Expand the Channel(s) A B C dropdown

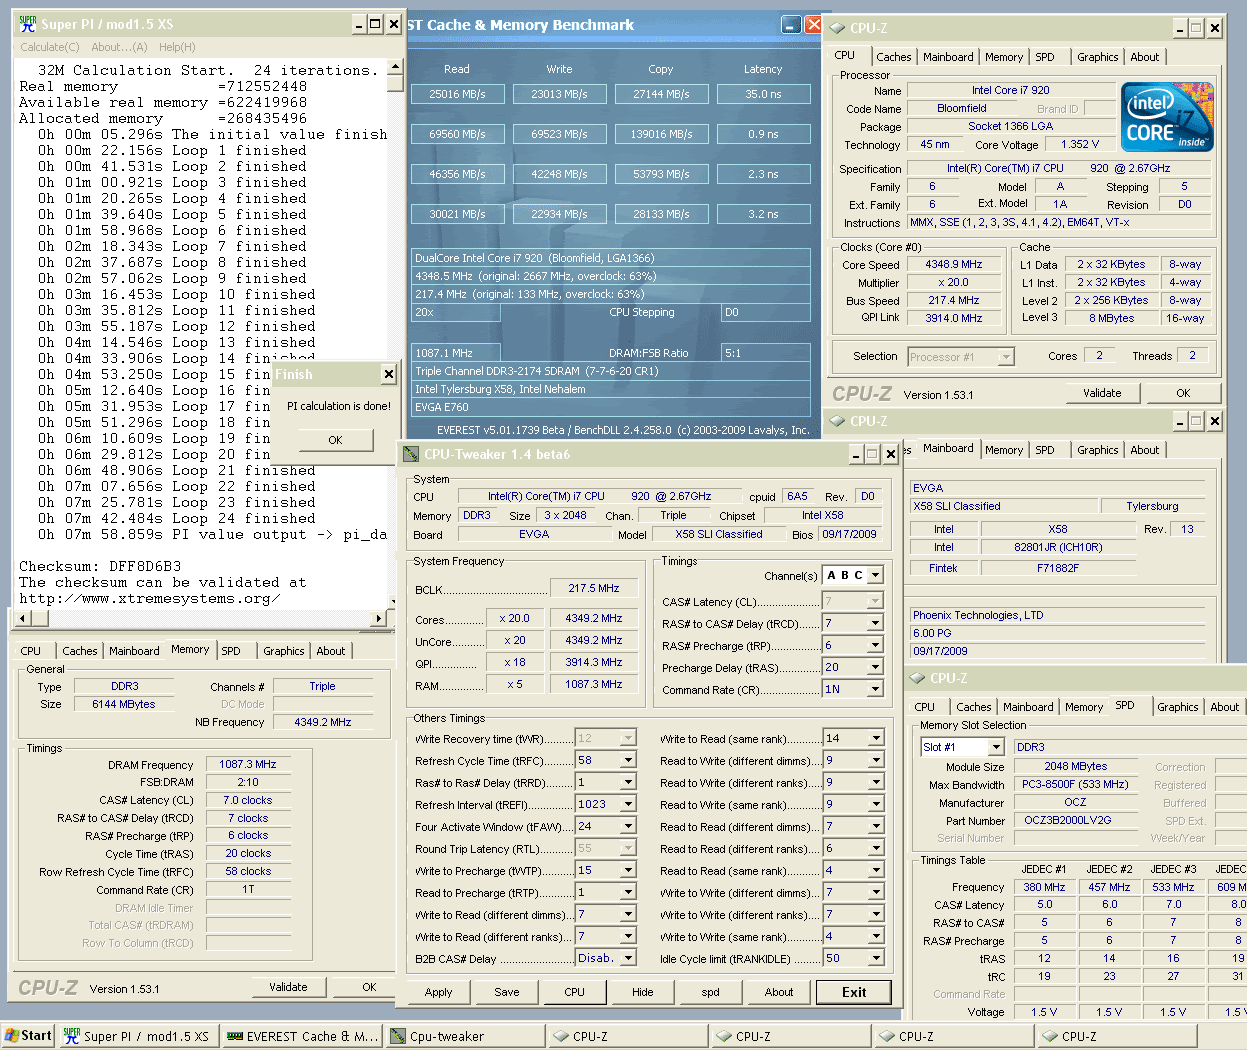[x=875, y=575]
